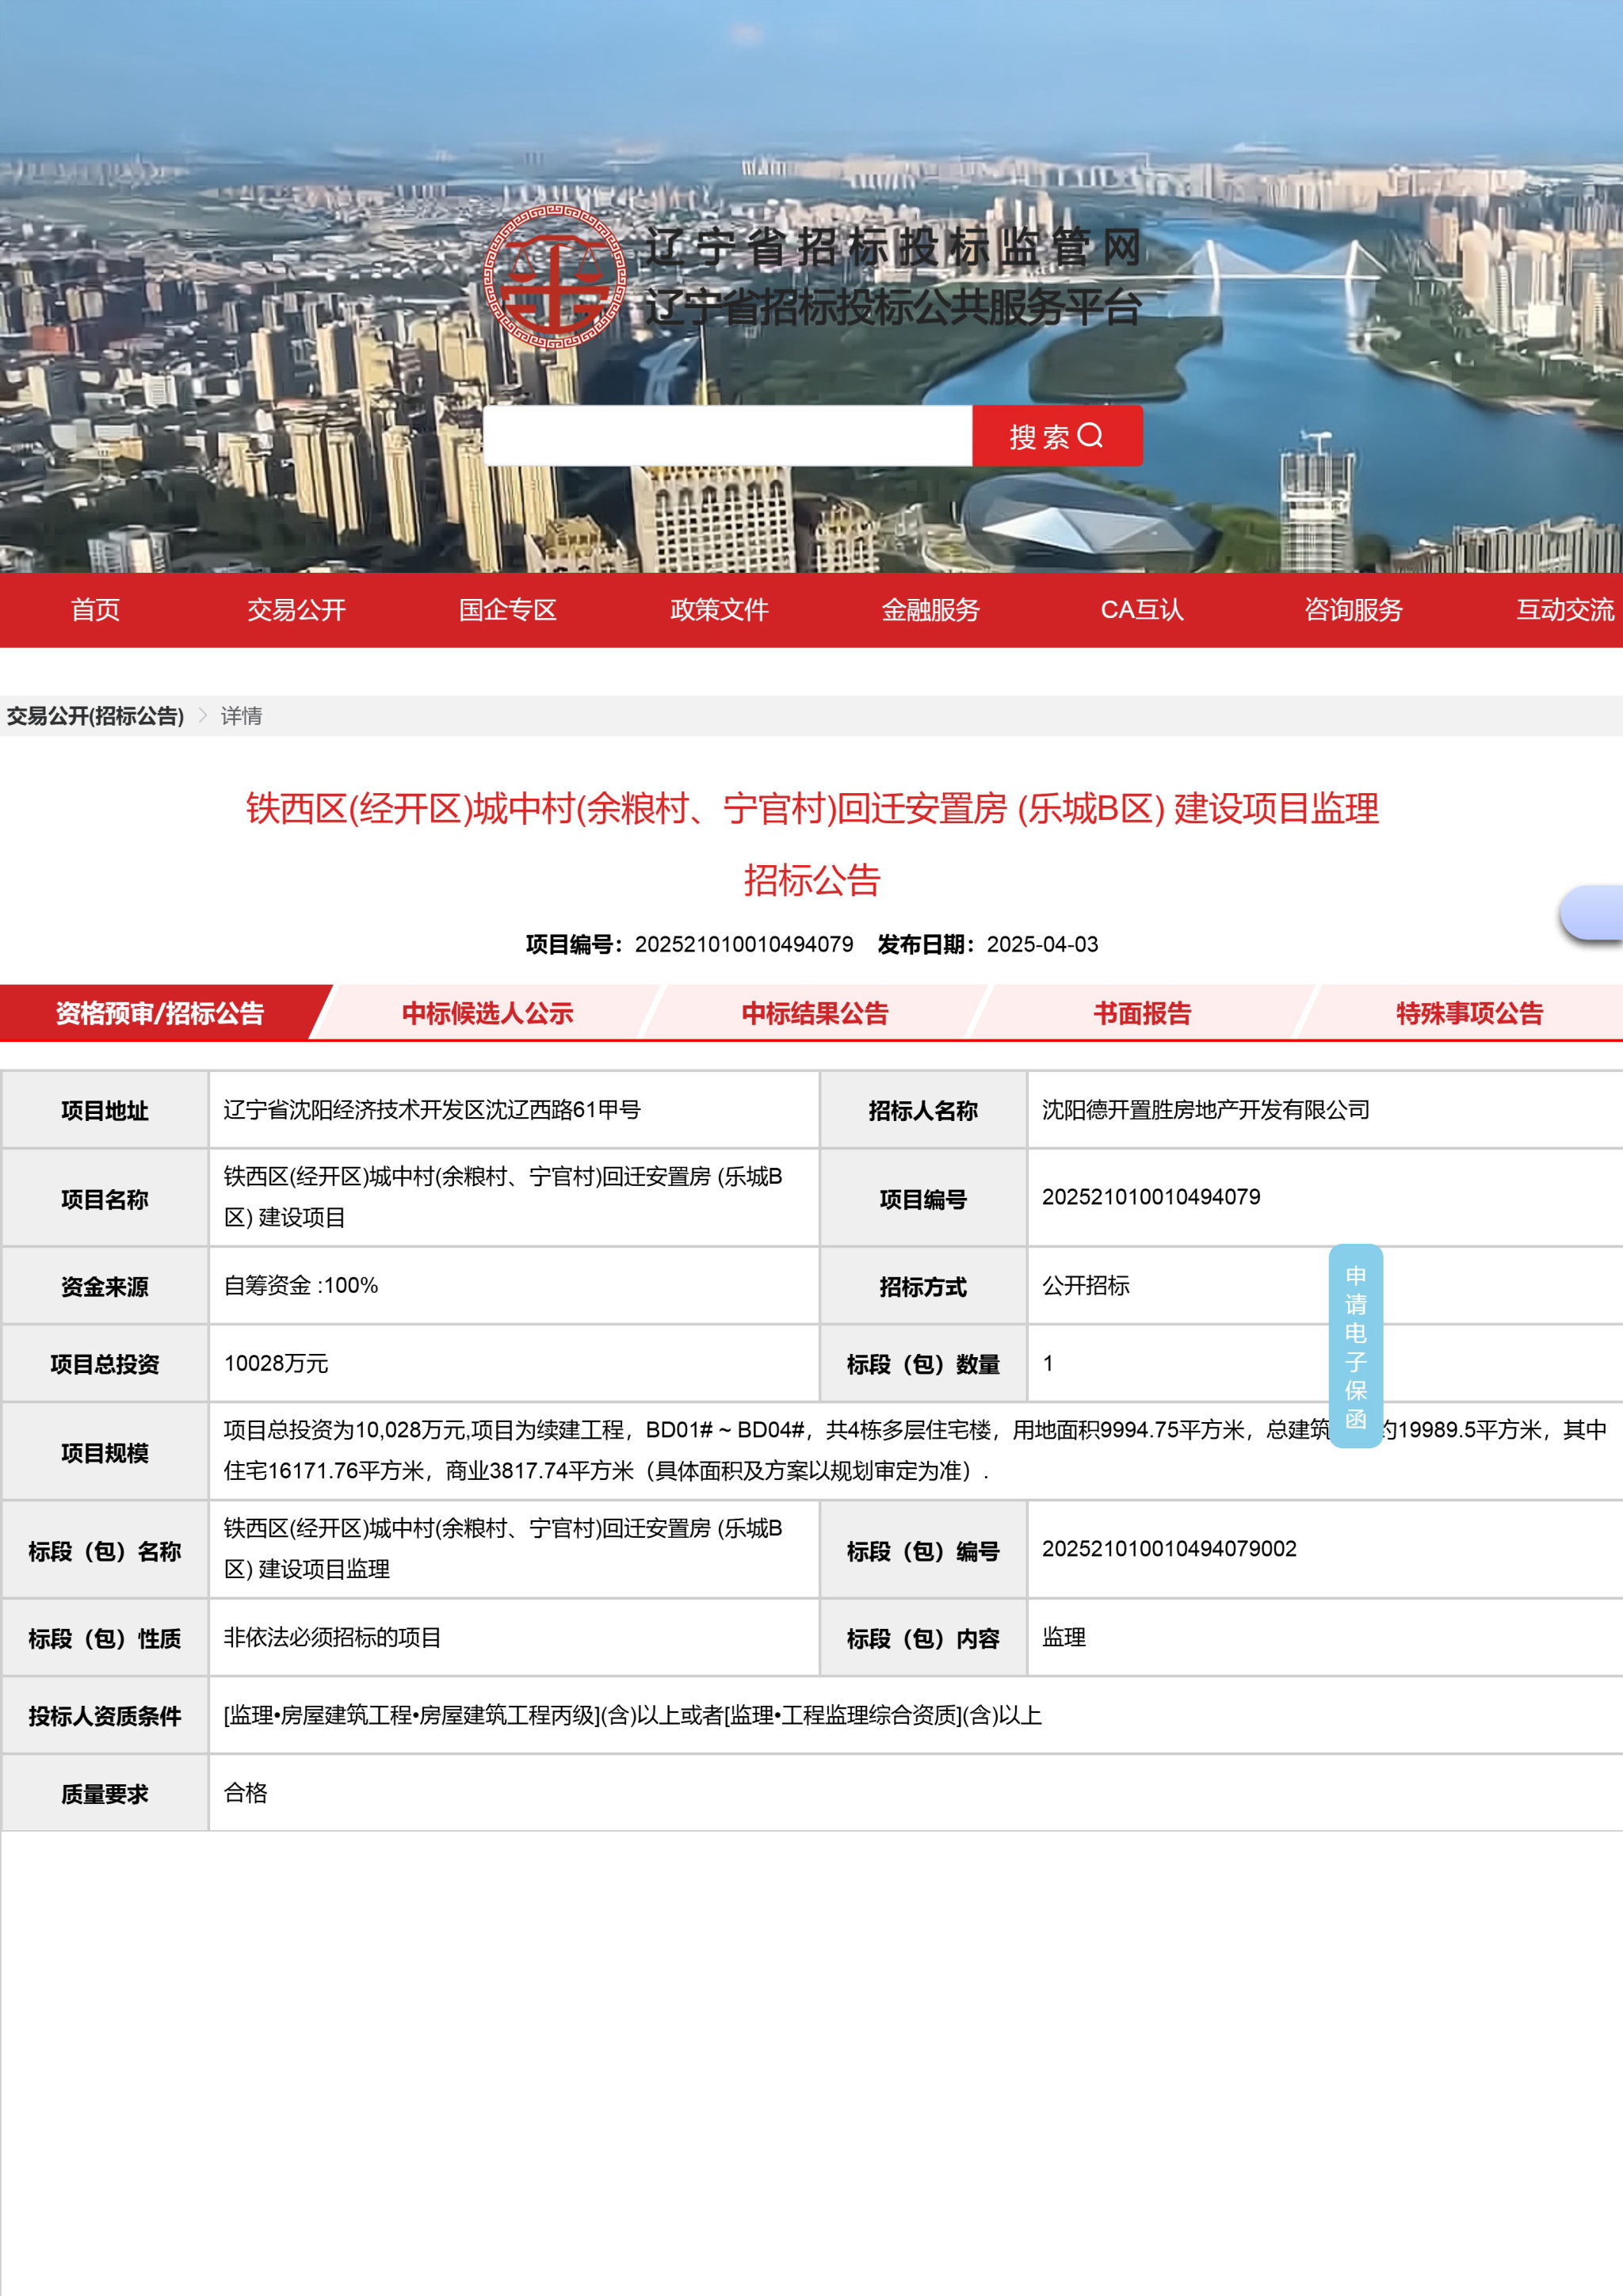
Task: Open the 交易公开 navigation menu
Action: click(296, 610)
